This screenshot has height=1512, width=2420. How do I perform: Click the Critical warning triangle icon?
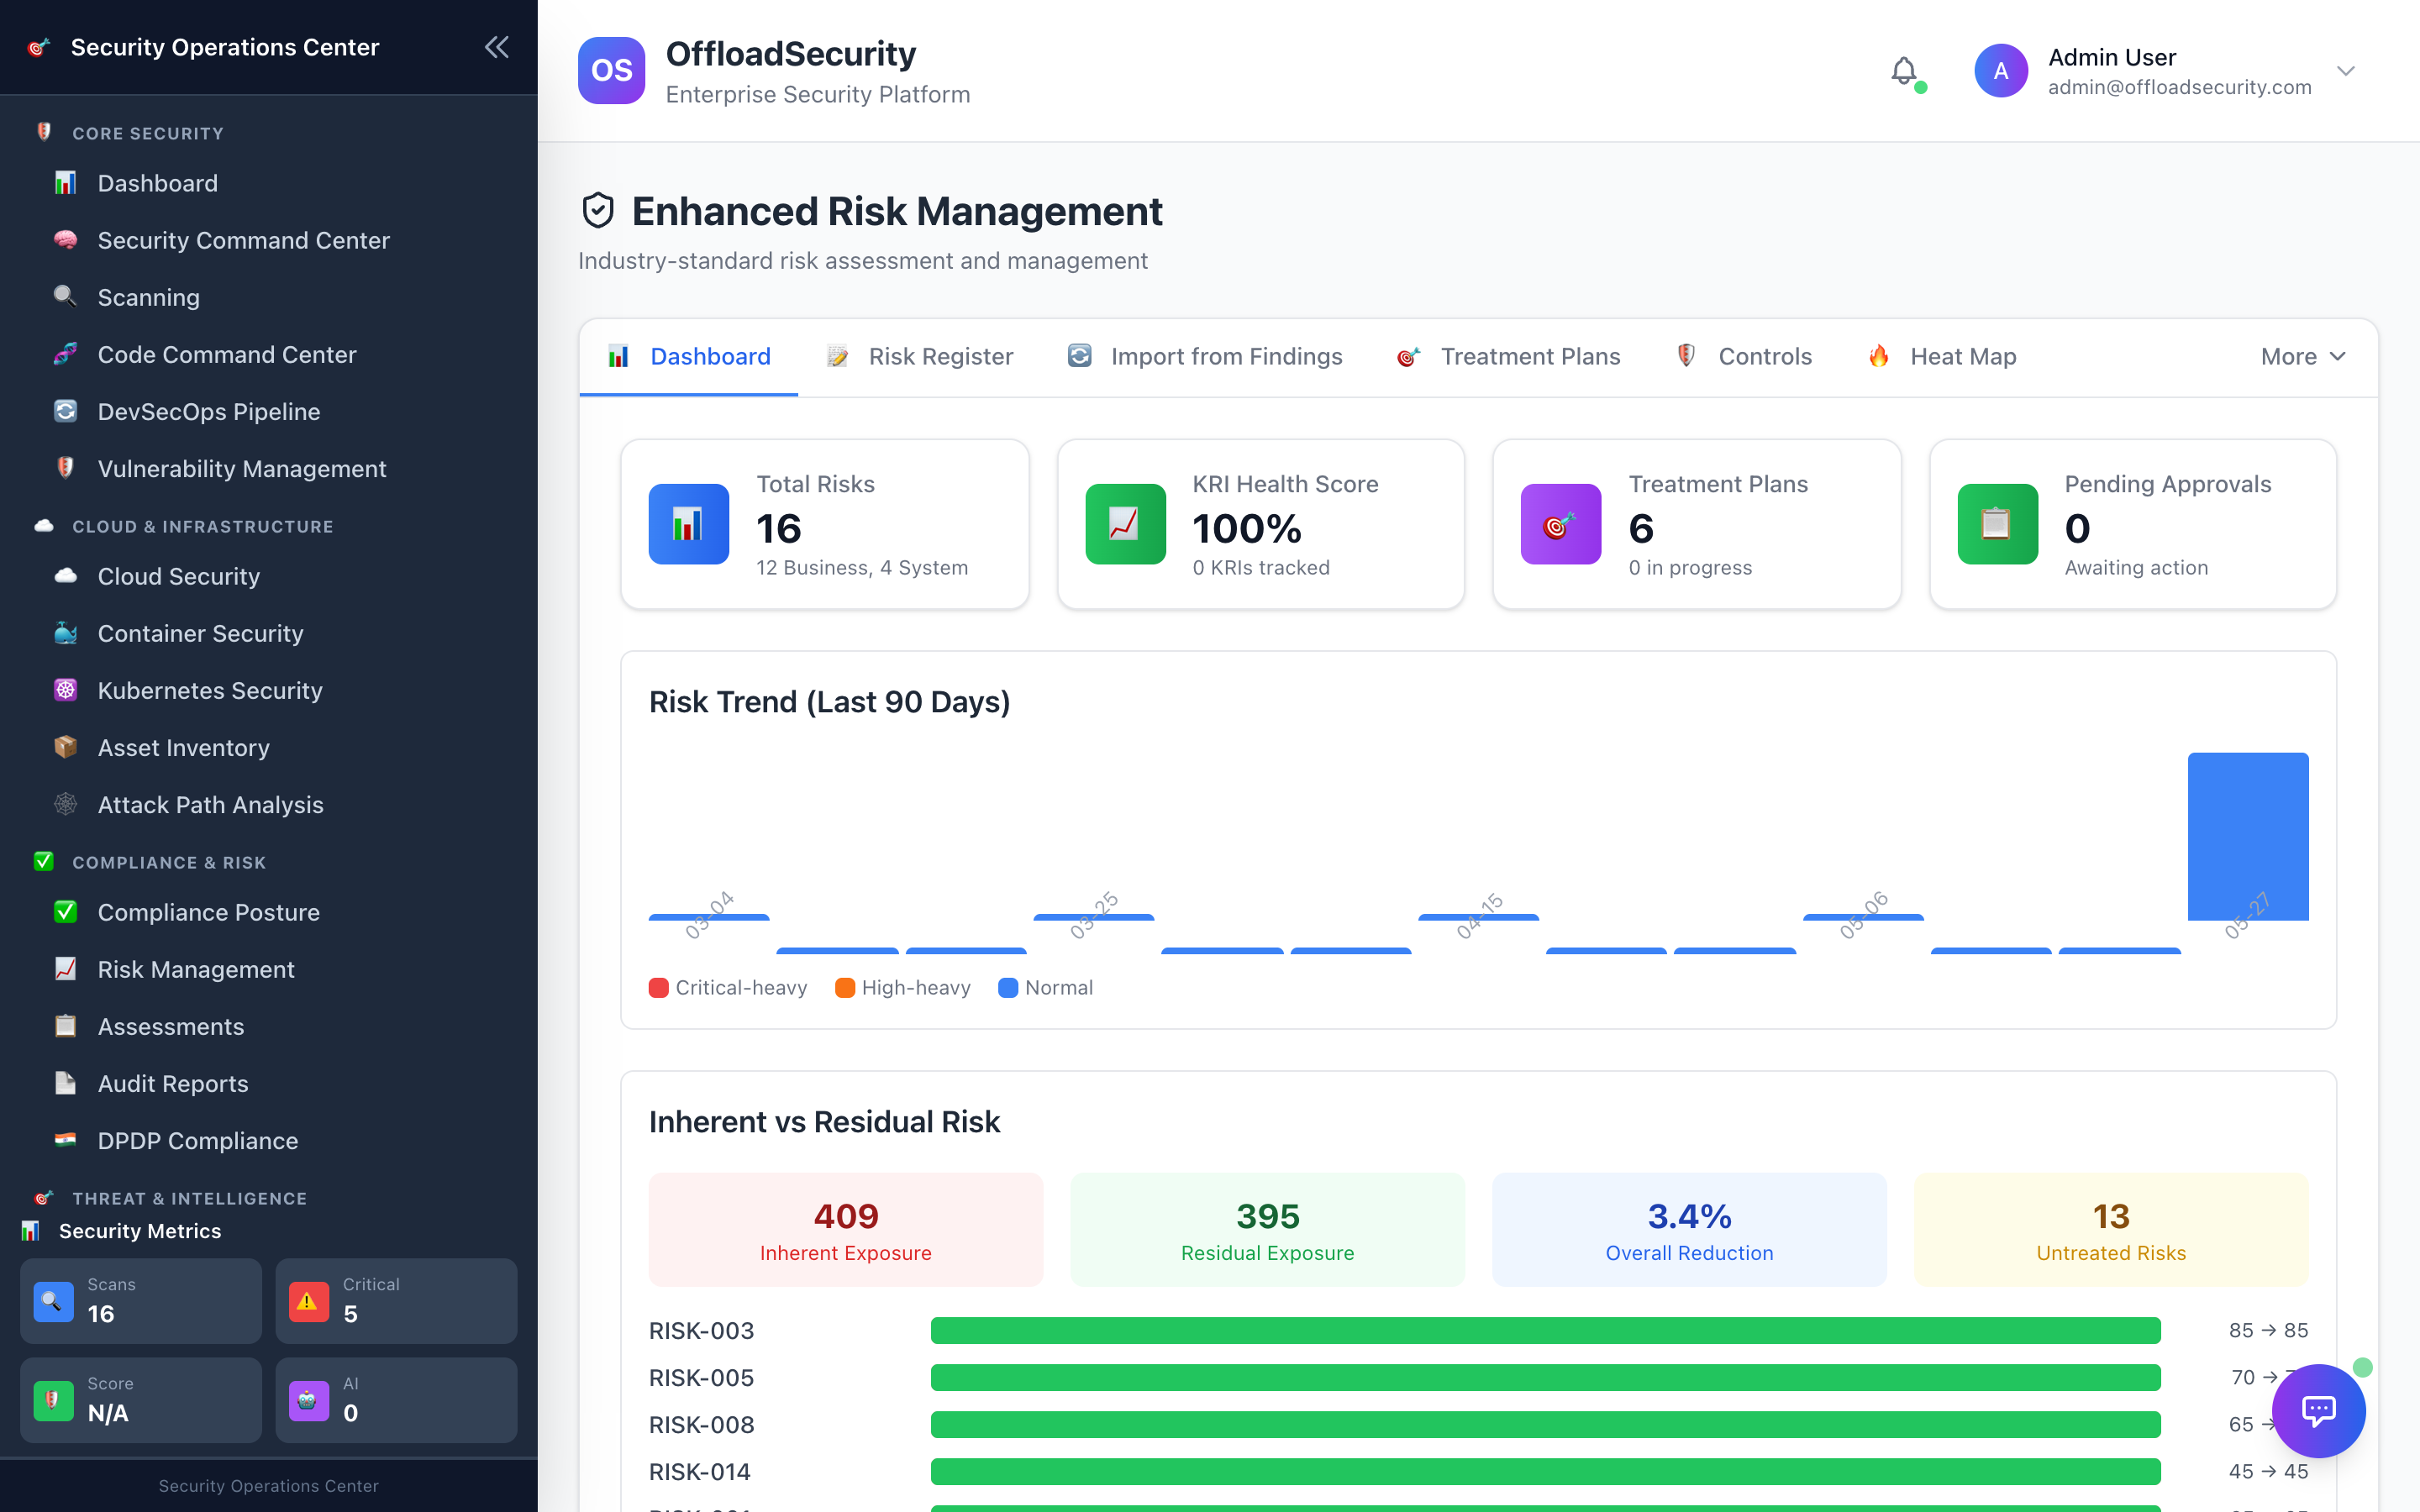point(309,1301)
